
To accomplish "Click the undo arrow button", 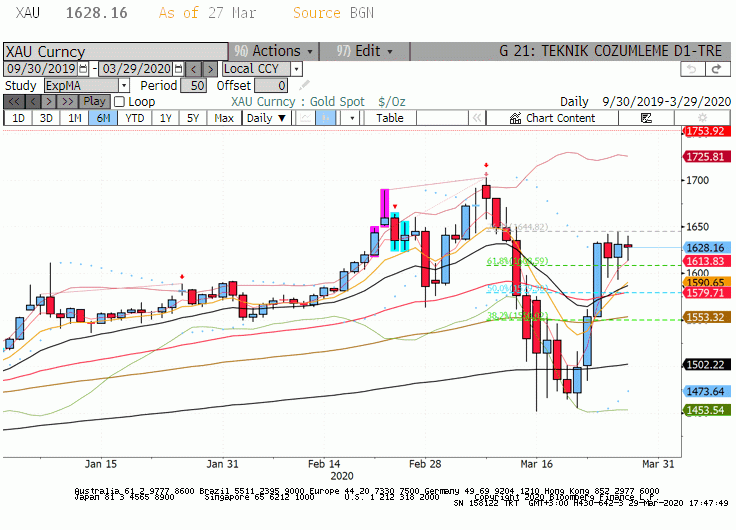I will (692, 69).
